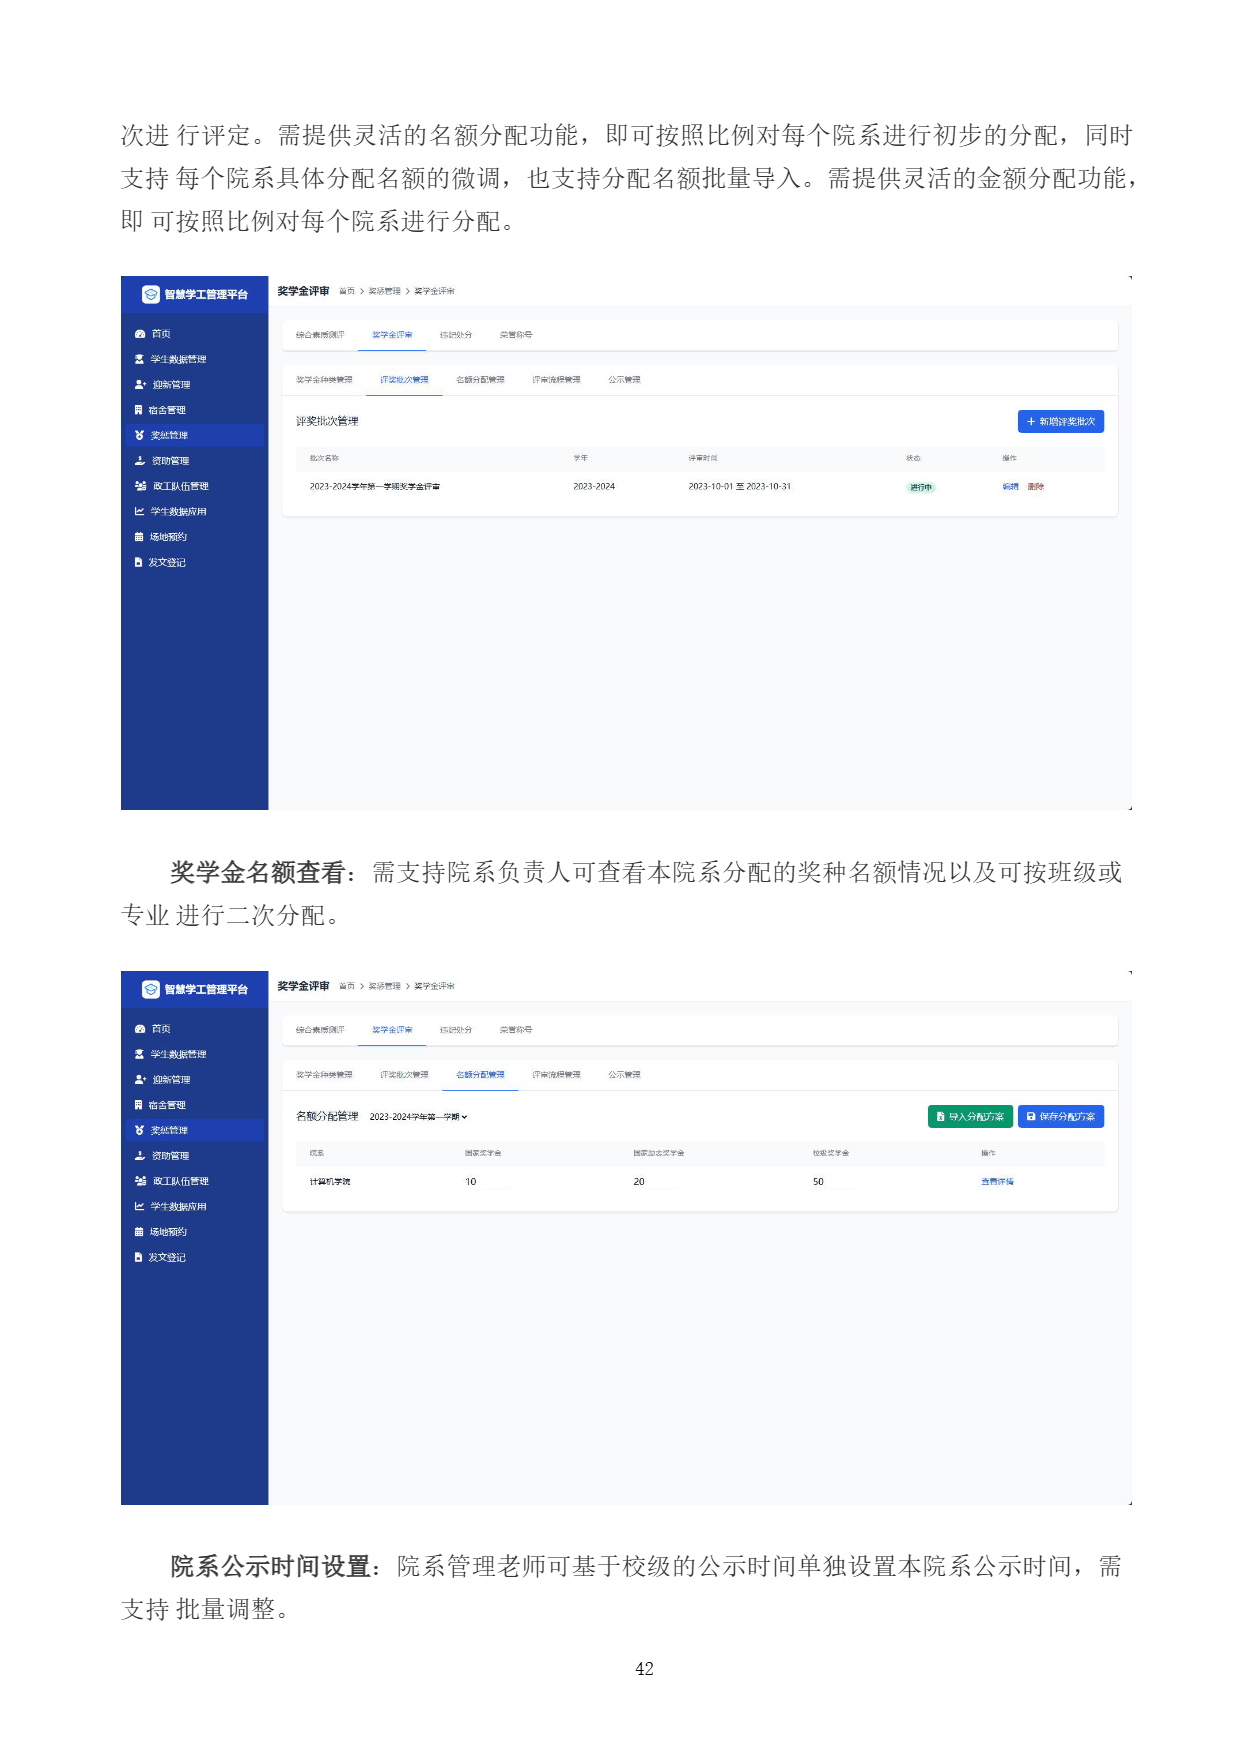The height and width of the screenshot is (1755, 1240).
Task: Switch to 荣誉称号 tab in 评奖批次管理 screenshot
Action: [516, 335]
